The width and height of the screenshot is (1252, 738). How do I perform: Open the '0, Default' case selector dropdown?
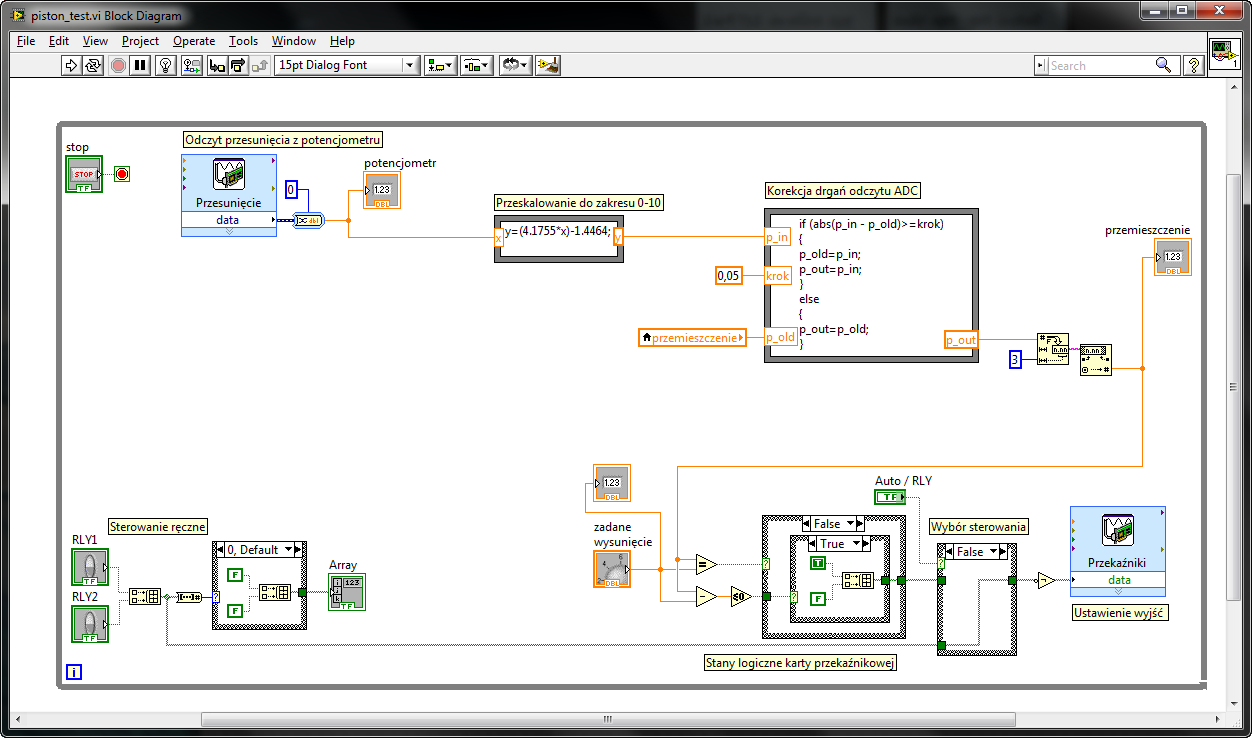tap(259, 549)
